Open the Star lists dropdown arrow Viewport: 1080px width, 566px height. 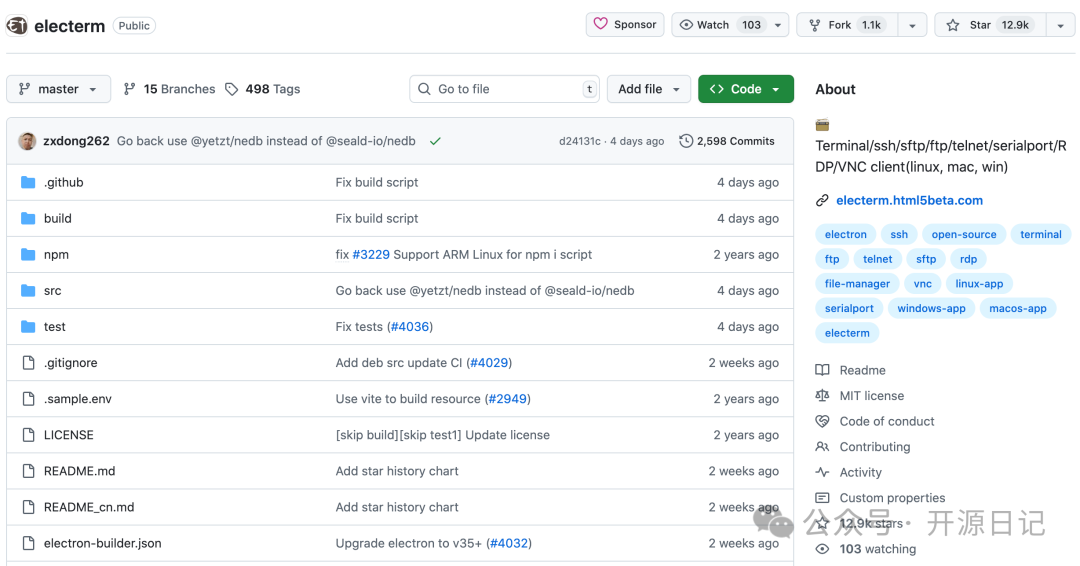1060,25
